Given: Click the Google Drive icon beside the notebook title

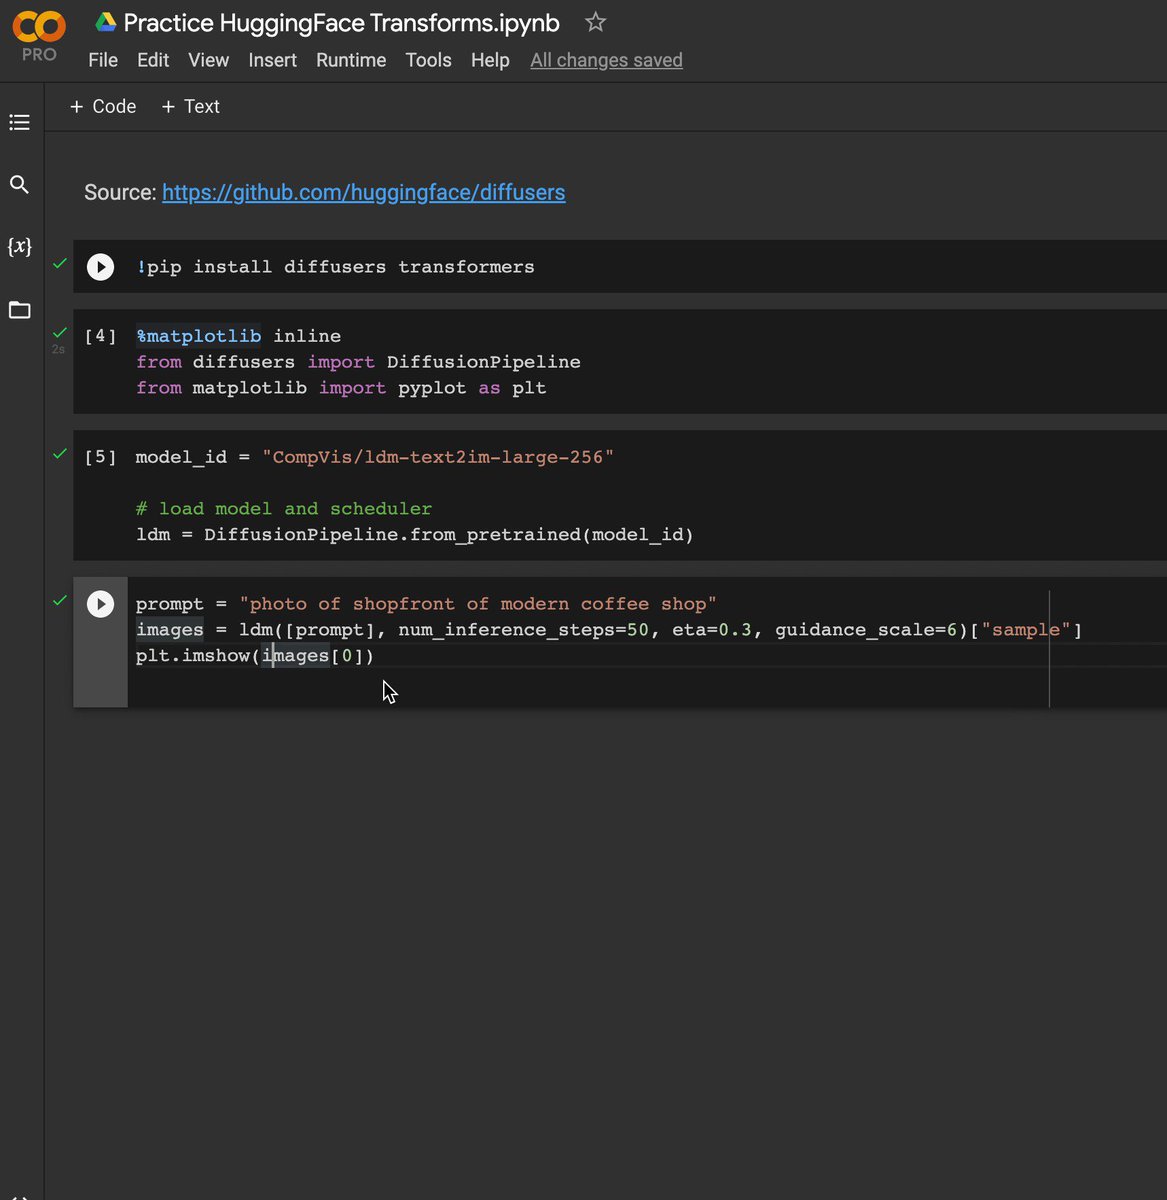Looking at the screenshot, I should pos(105,22).
